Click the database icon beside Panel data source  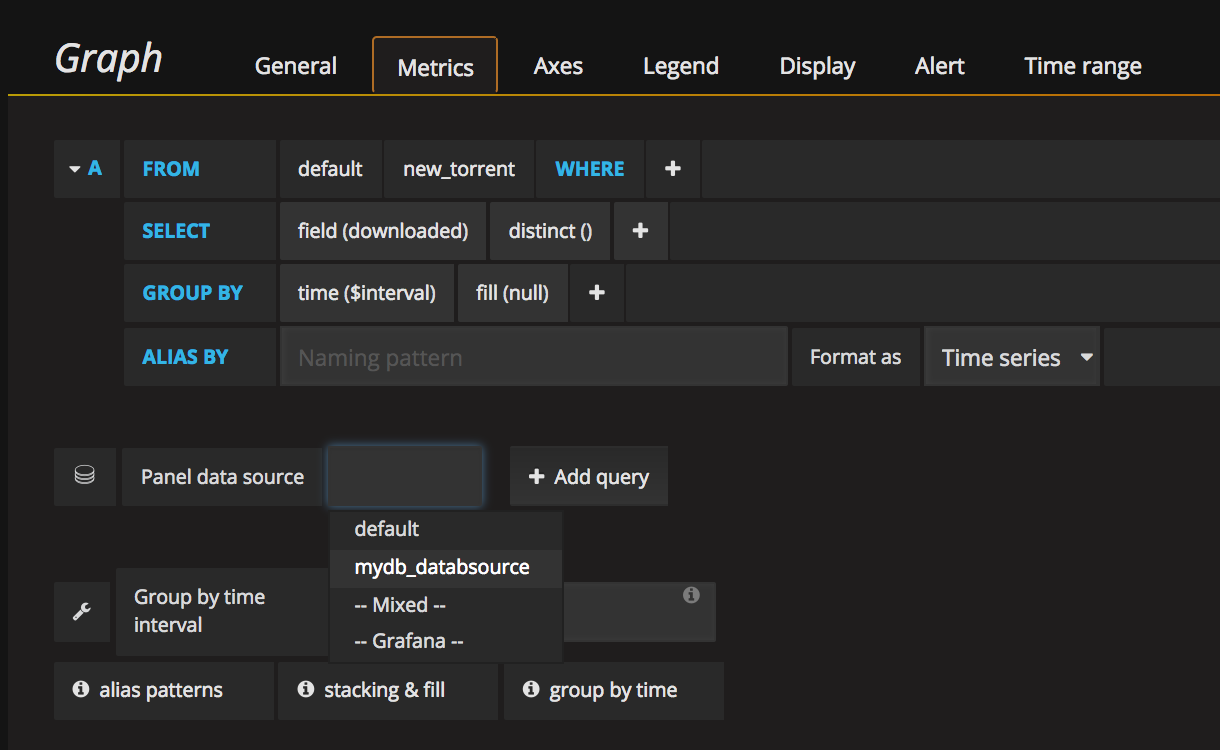[85, 476]
